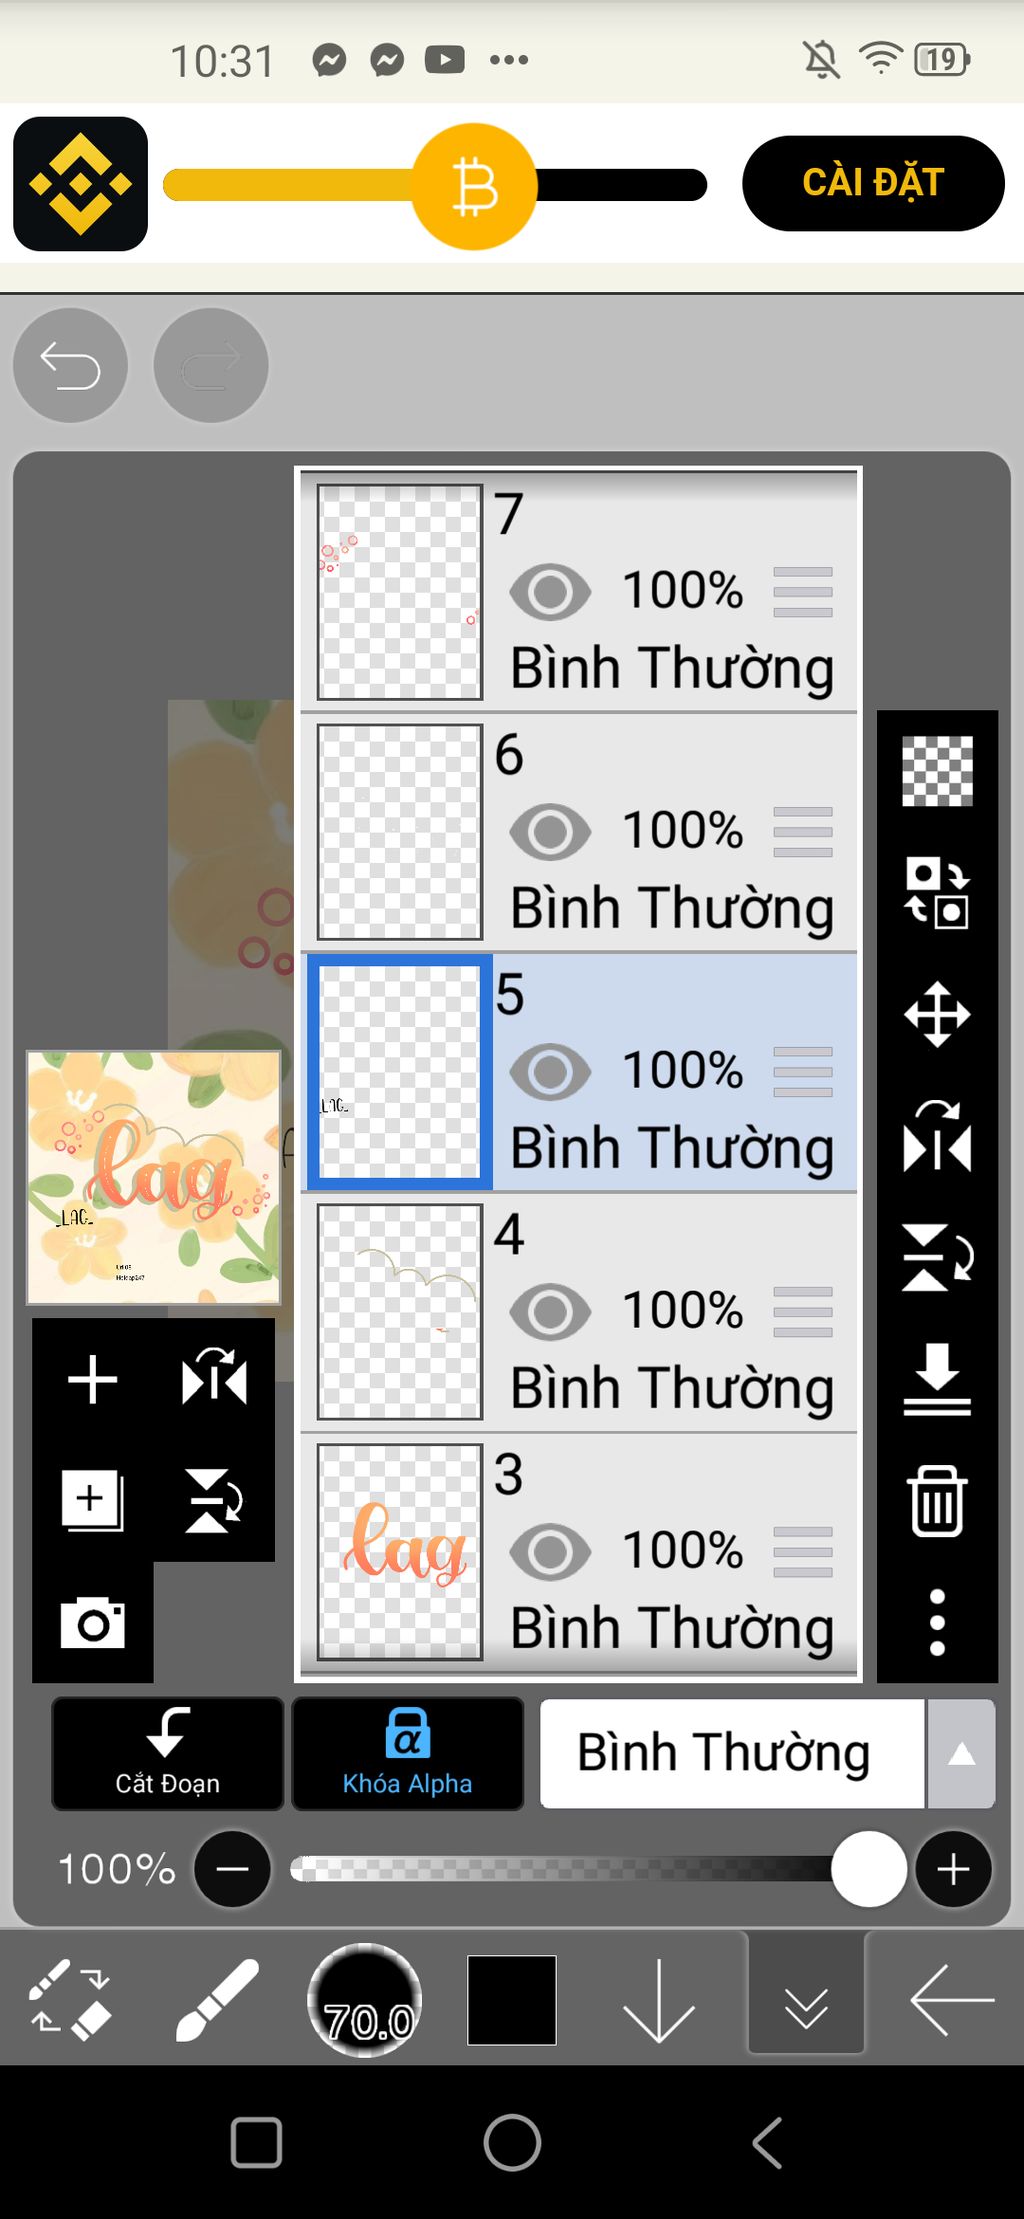1024x2219 pixels.
Task: Select layer 6 in the layer list
Action: 579,832
